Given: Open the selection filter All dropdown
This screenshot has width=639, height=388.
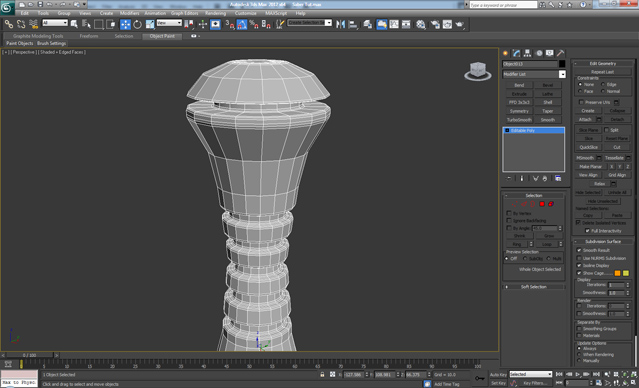Looking at the screenshot, I should tap(55, 23).
